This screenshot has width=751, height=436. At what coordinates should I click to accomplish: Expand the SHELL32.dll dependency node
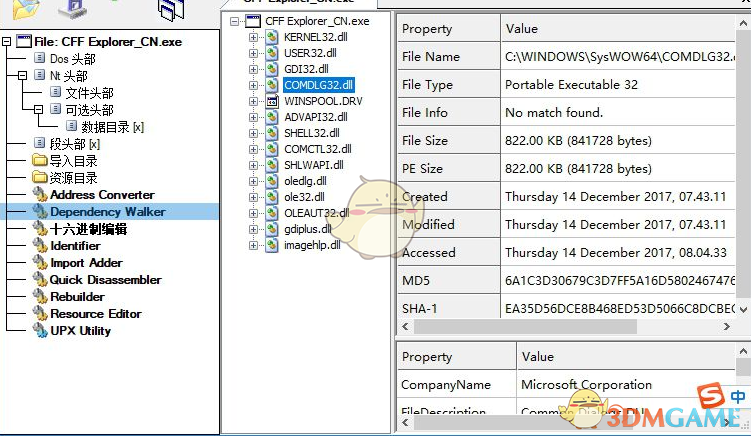(x=253, y=133)
